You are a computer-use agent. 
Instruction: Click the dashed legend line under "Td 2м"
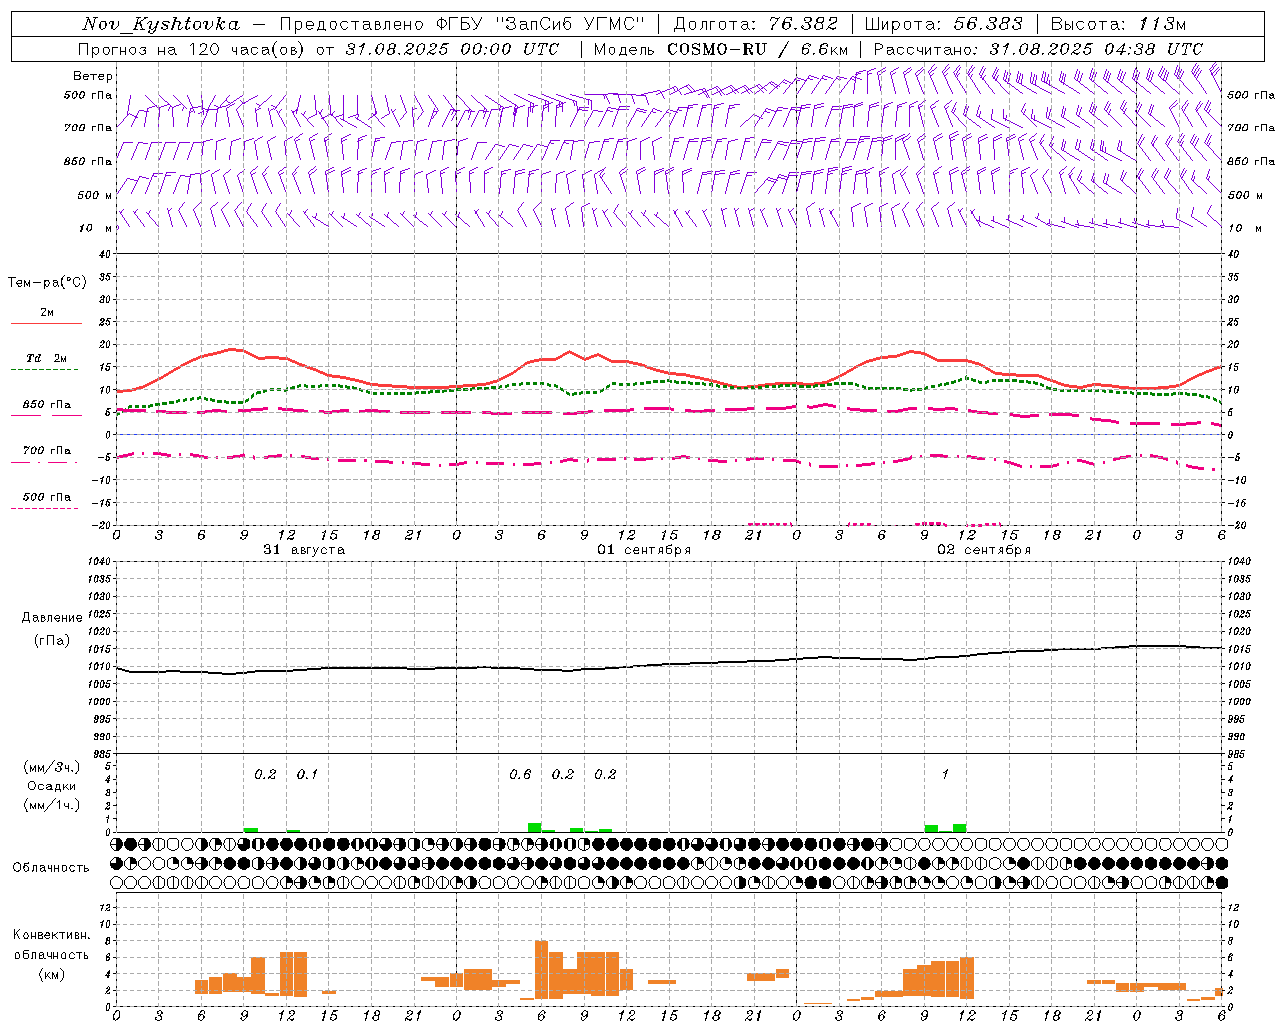44,370
